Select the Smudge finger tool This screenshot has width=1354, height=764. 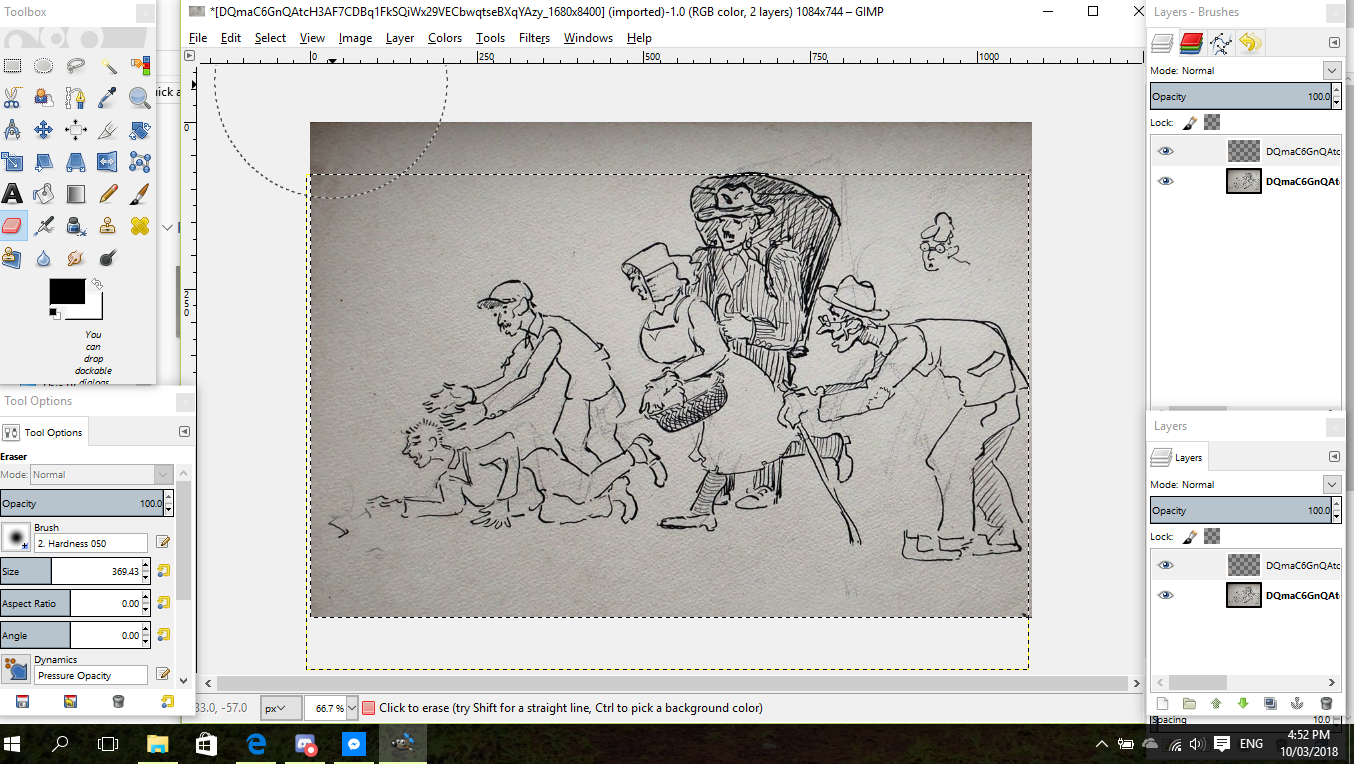76,258
